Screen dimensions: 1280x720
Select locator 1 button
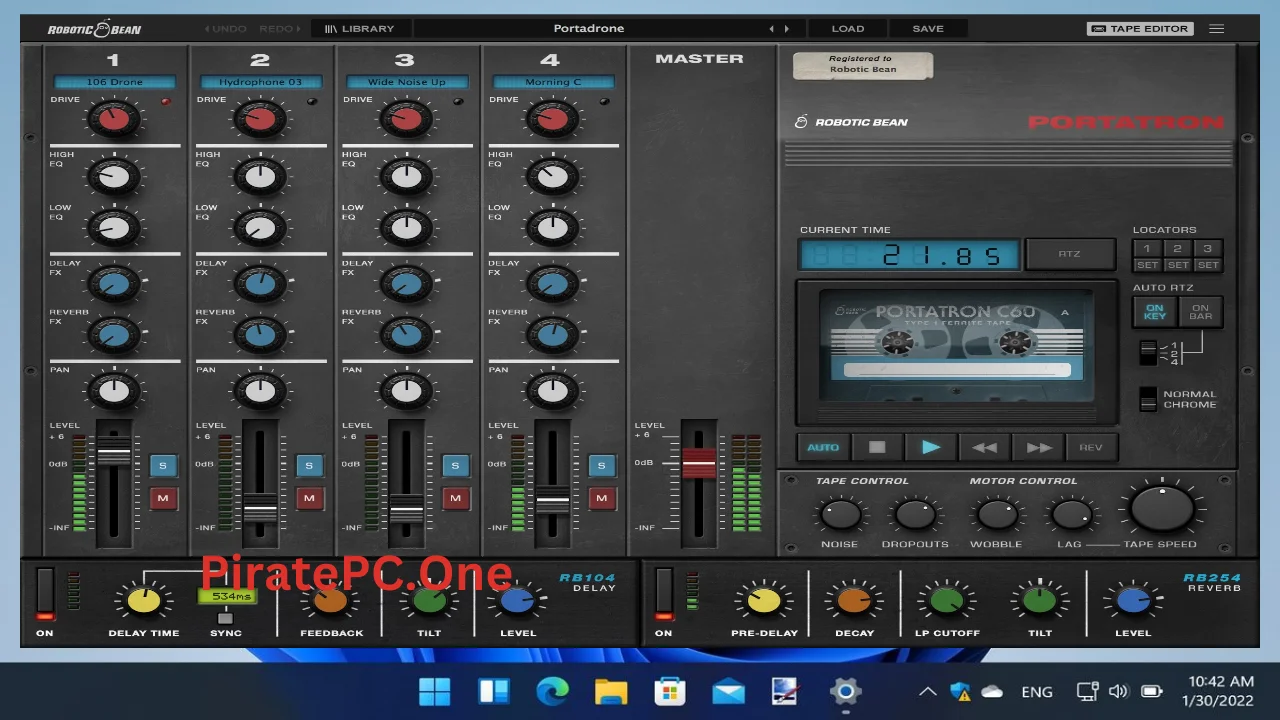coord(1147,248)
